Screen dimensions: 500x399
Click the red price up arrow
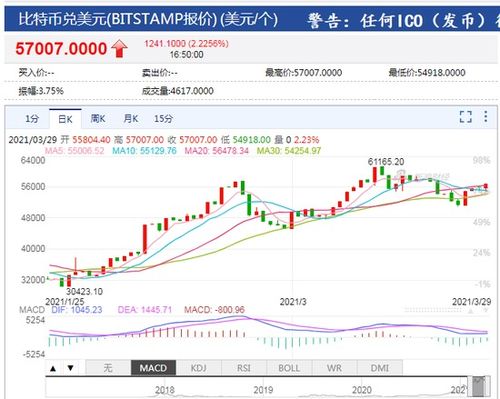(119, 49)
